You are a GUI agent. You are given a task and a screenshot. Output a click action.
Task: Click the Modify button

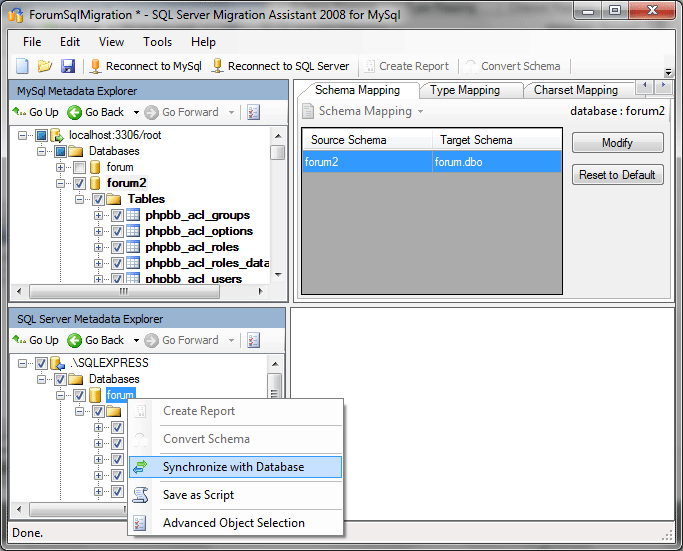pyautogui.click(x=617, y=143)
